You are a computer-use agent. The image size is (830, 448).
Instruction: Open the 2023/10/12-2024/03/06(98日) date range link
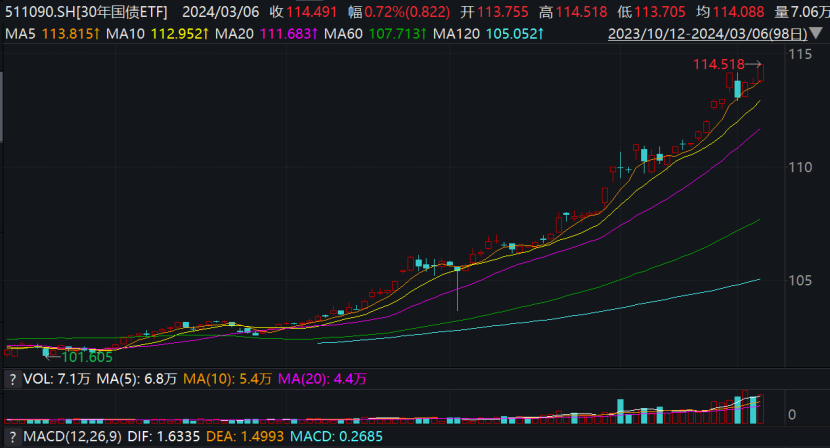(708, 34)
